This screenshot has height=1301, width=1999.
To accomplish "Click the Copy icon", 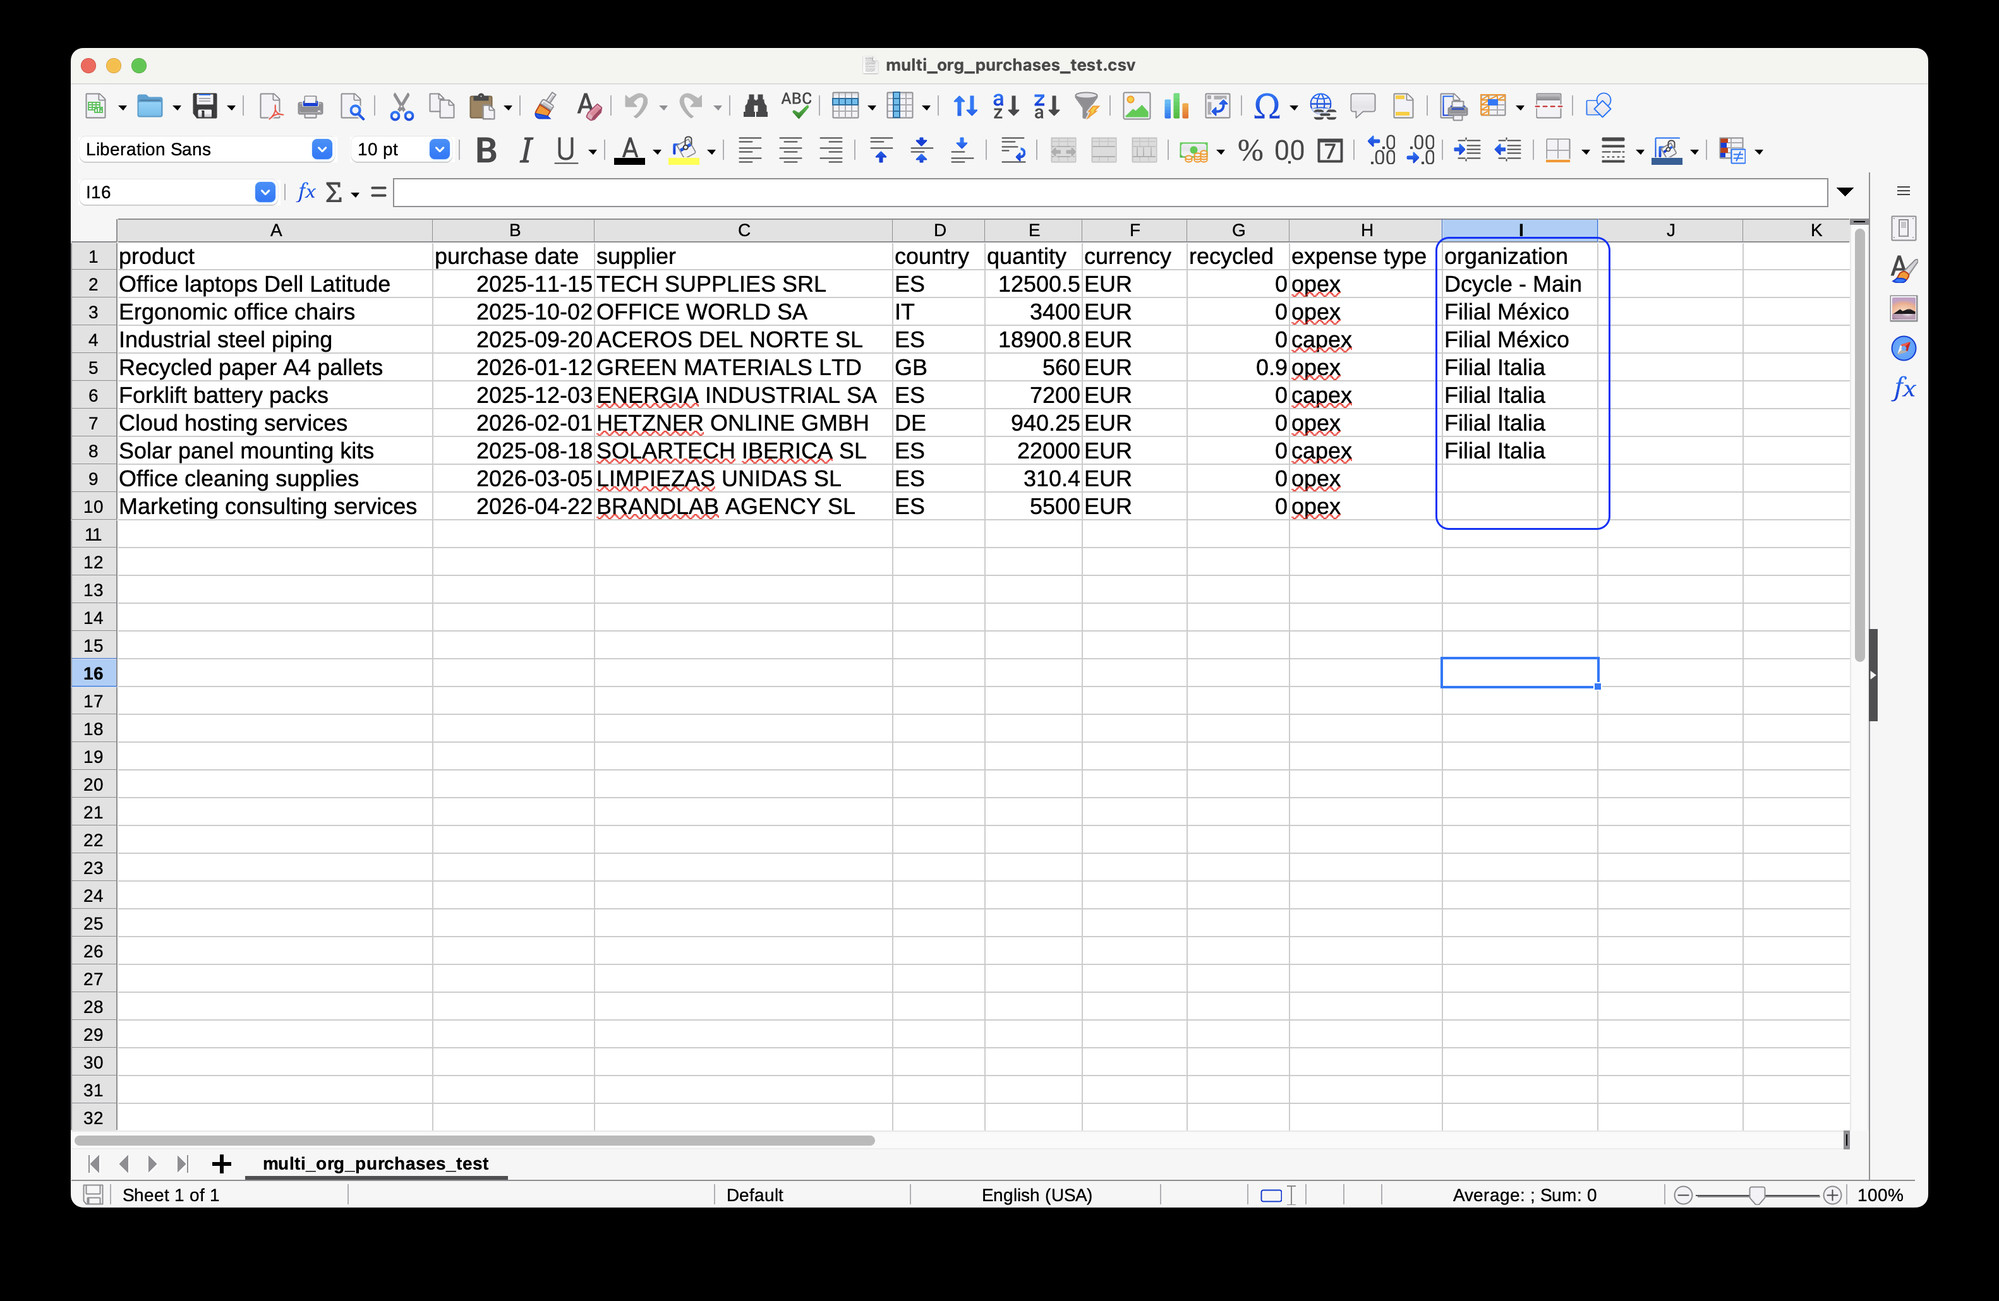I will click(441, 106).
